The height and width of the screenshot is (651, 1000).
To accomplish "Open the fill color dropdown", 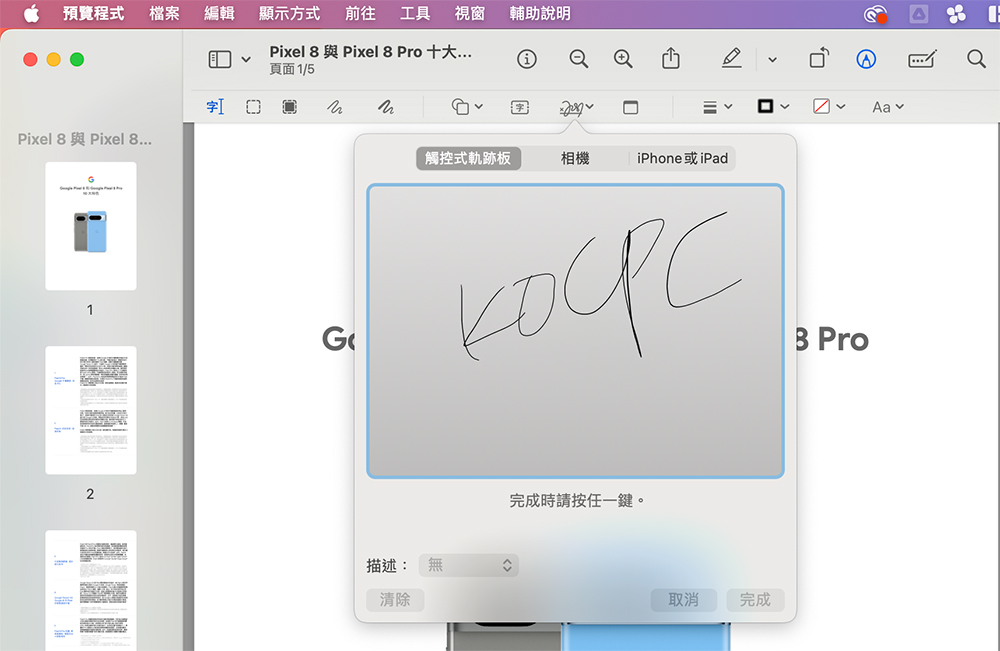I will (829, 106).
